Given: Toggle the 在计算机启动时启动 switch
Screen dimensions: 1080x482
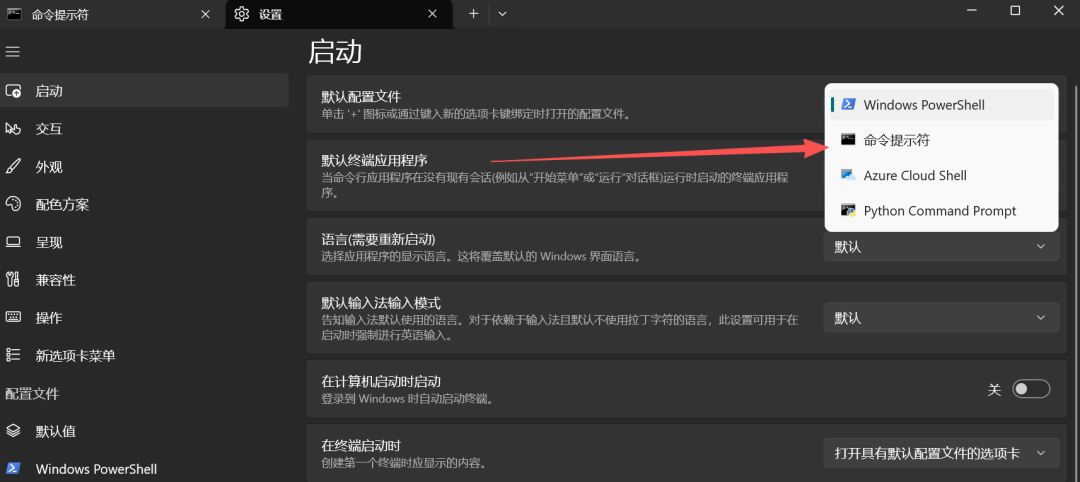Looking at the screenshot, I should (x=1031, y=389).
